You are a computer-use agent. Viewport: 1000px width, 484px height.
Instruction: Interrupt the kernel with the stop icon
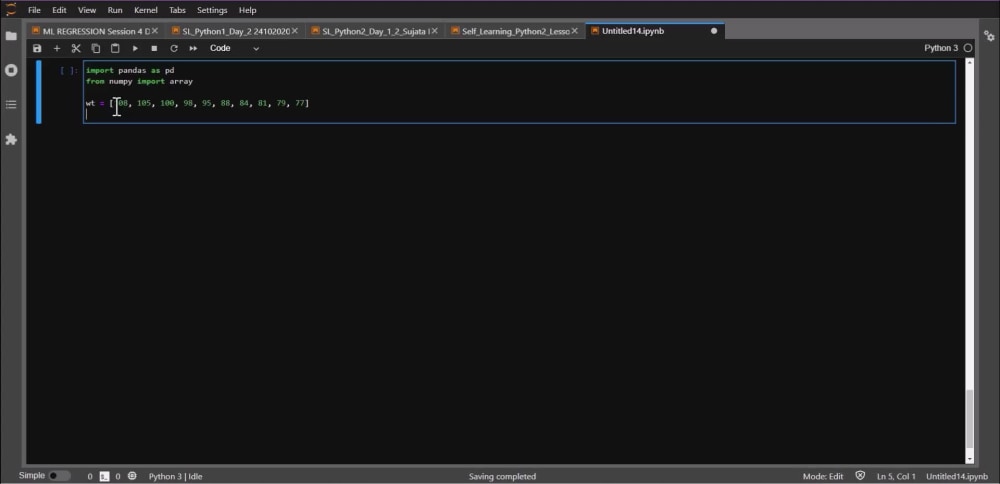[154, 48]
